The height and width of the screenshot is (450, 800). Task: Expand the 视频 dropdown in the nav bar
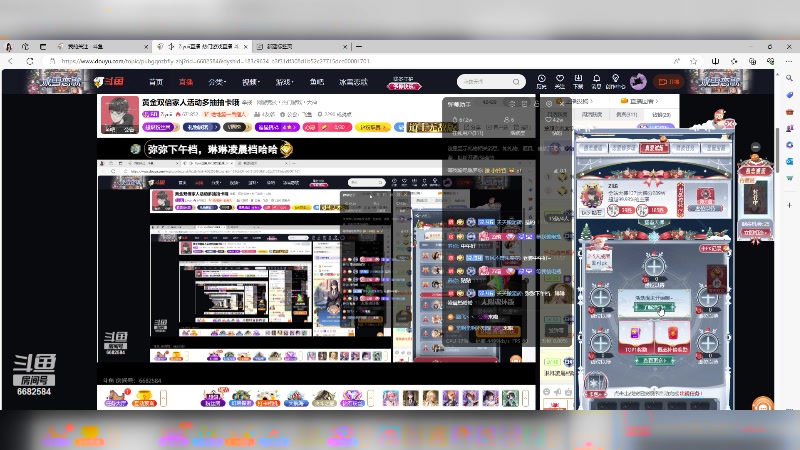(251, 82)
